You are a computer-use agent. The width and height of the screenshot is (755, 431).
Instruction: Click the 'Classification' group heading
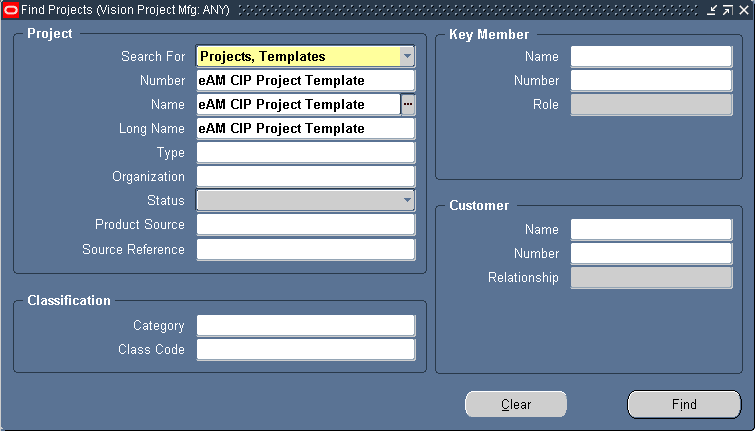click(x=69, y=300)
